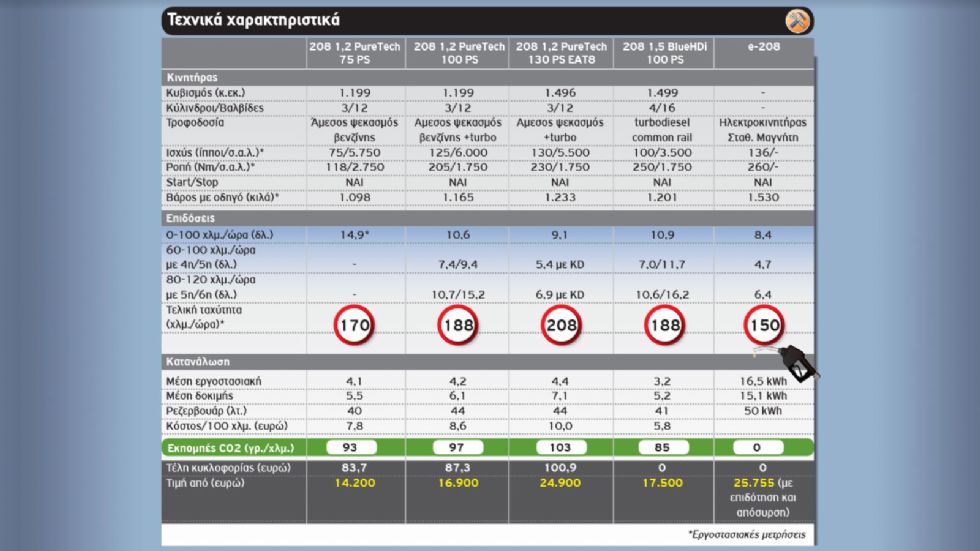
Task: Click the black fuel nozzle icon
Action: (797, 364)
